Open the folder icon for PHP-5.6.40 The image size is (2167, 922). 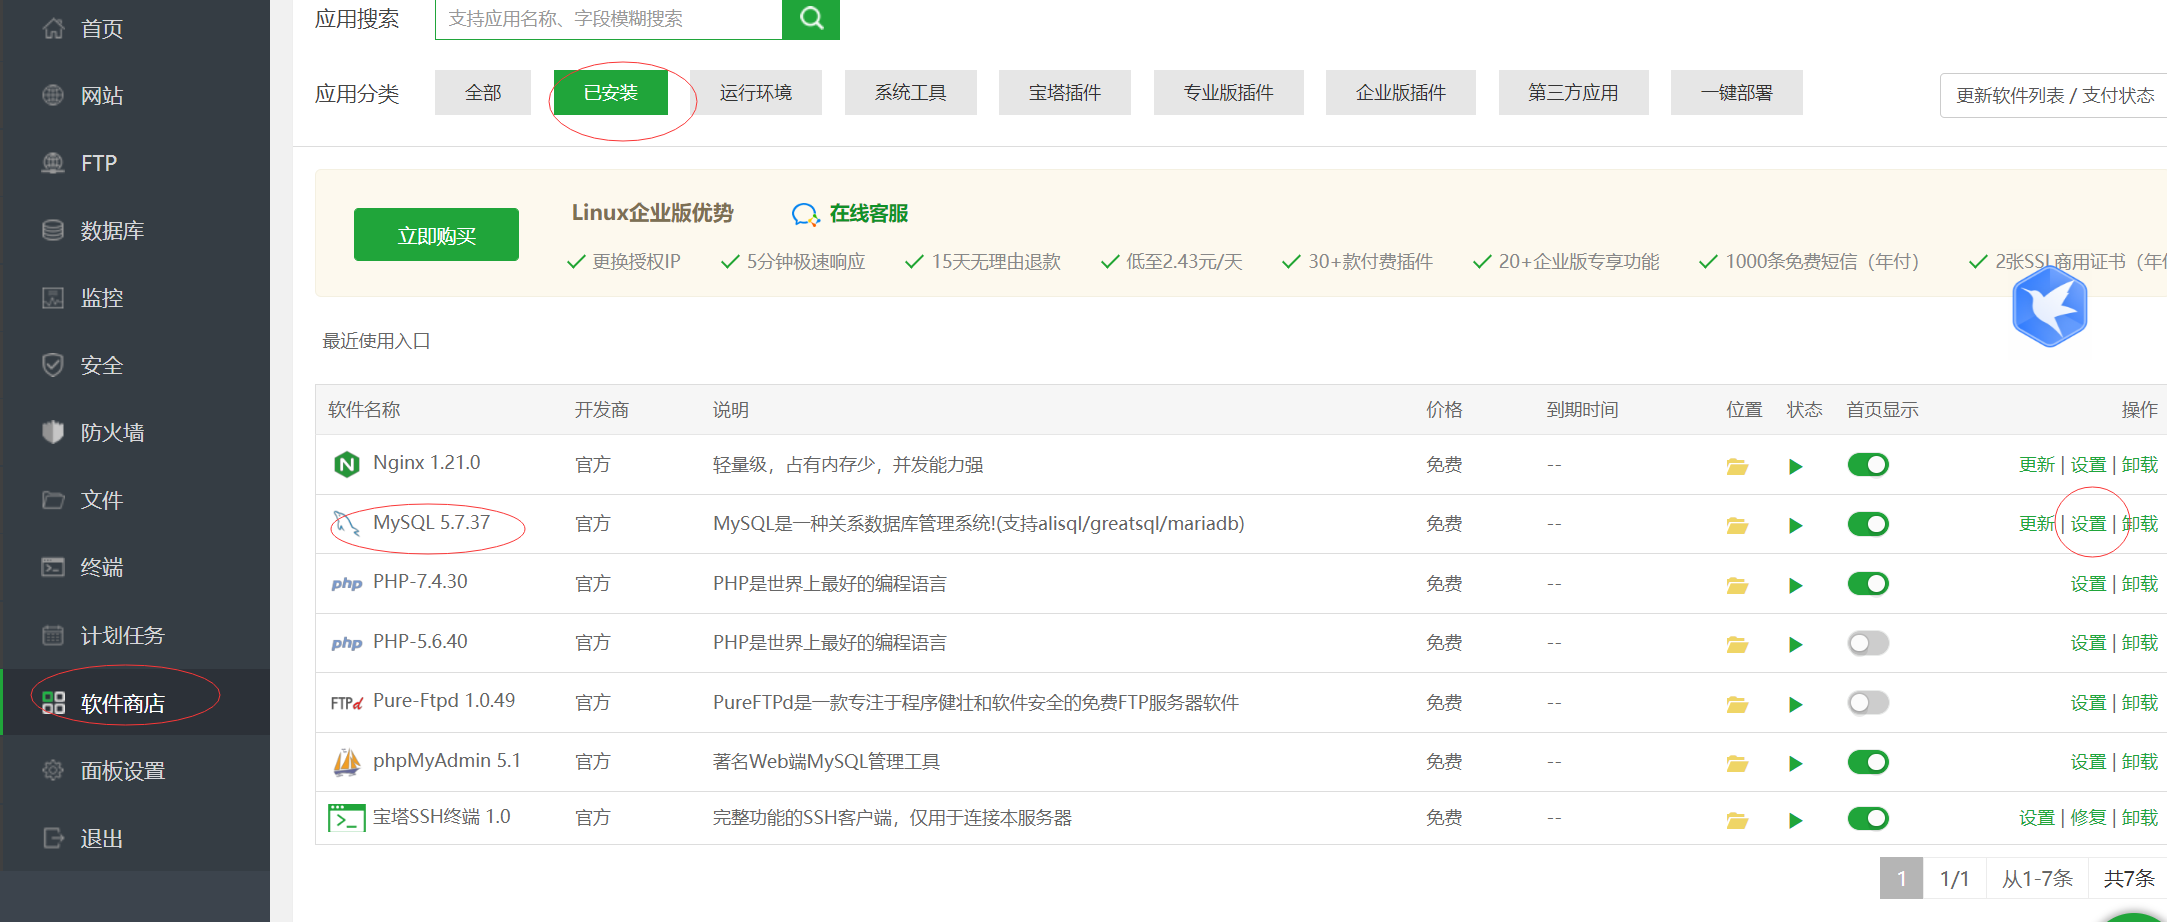pyautogui.click(x=1737, y=644)
